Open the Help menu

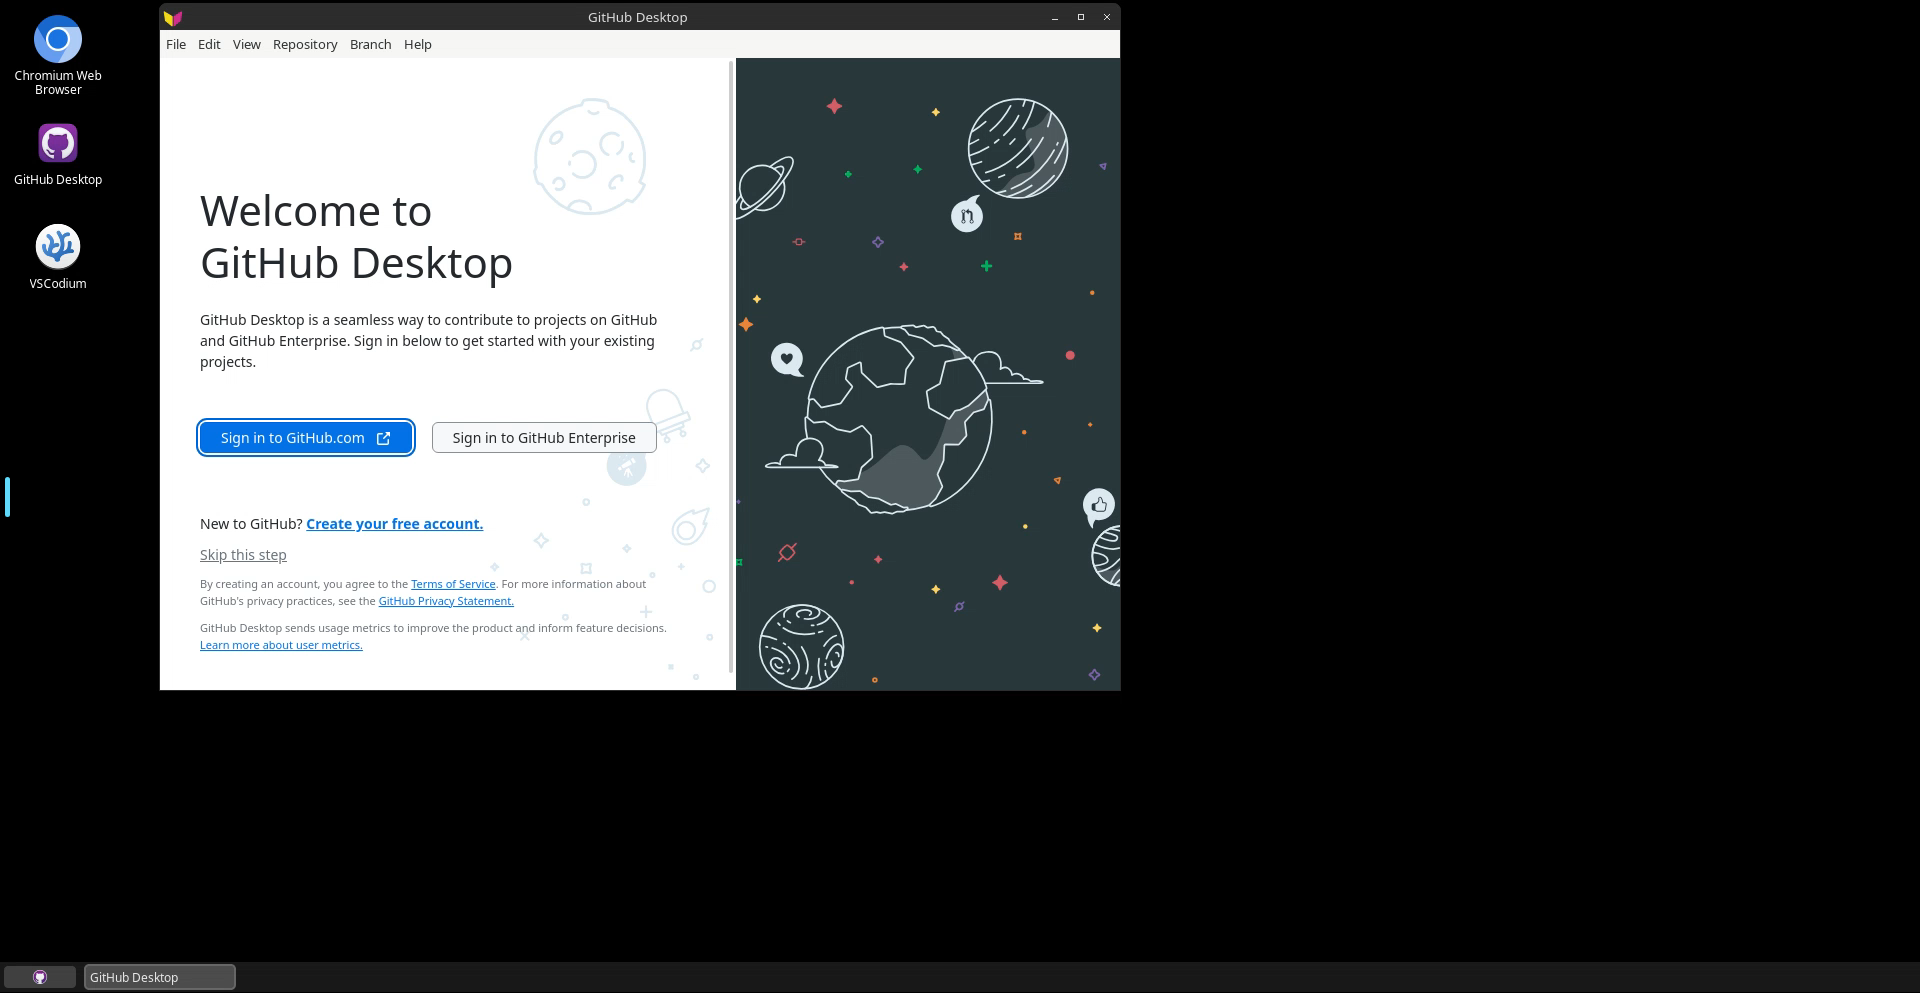point(417,44)
